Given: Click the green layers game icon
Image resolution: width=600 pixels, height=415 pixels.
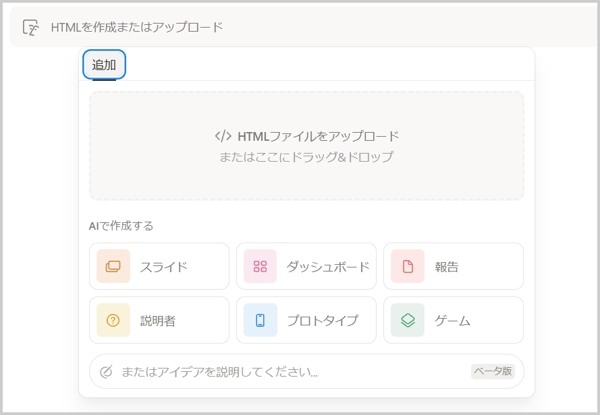Looking at the screenshot, I should [408, 320].
